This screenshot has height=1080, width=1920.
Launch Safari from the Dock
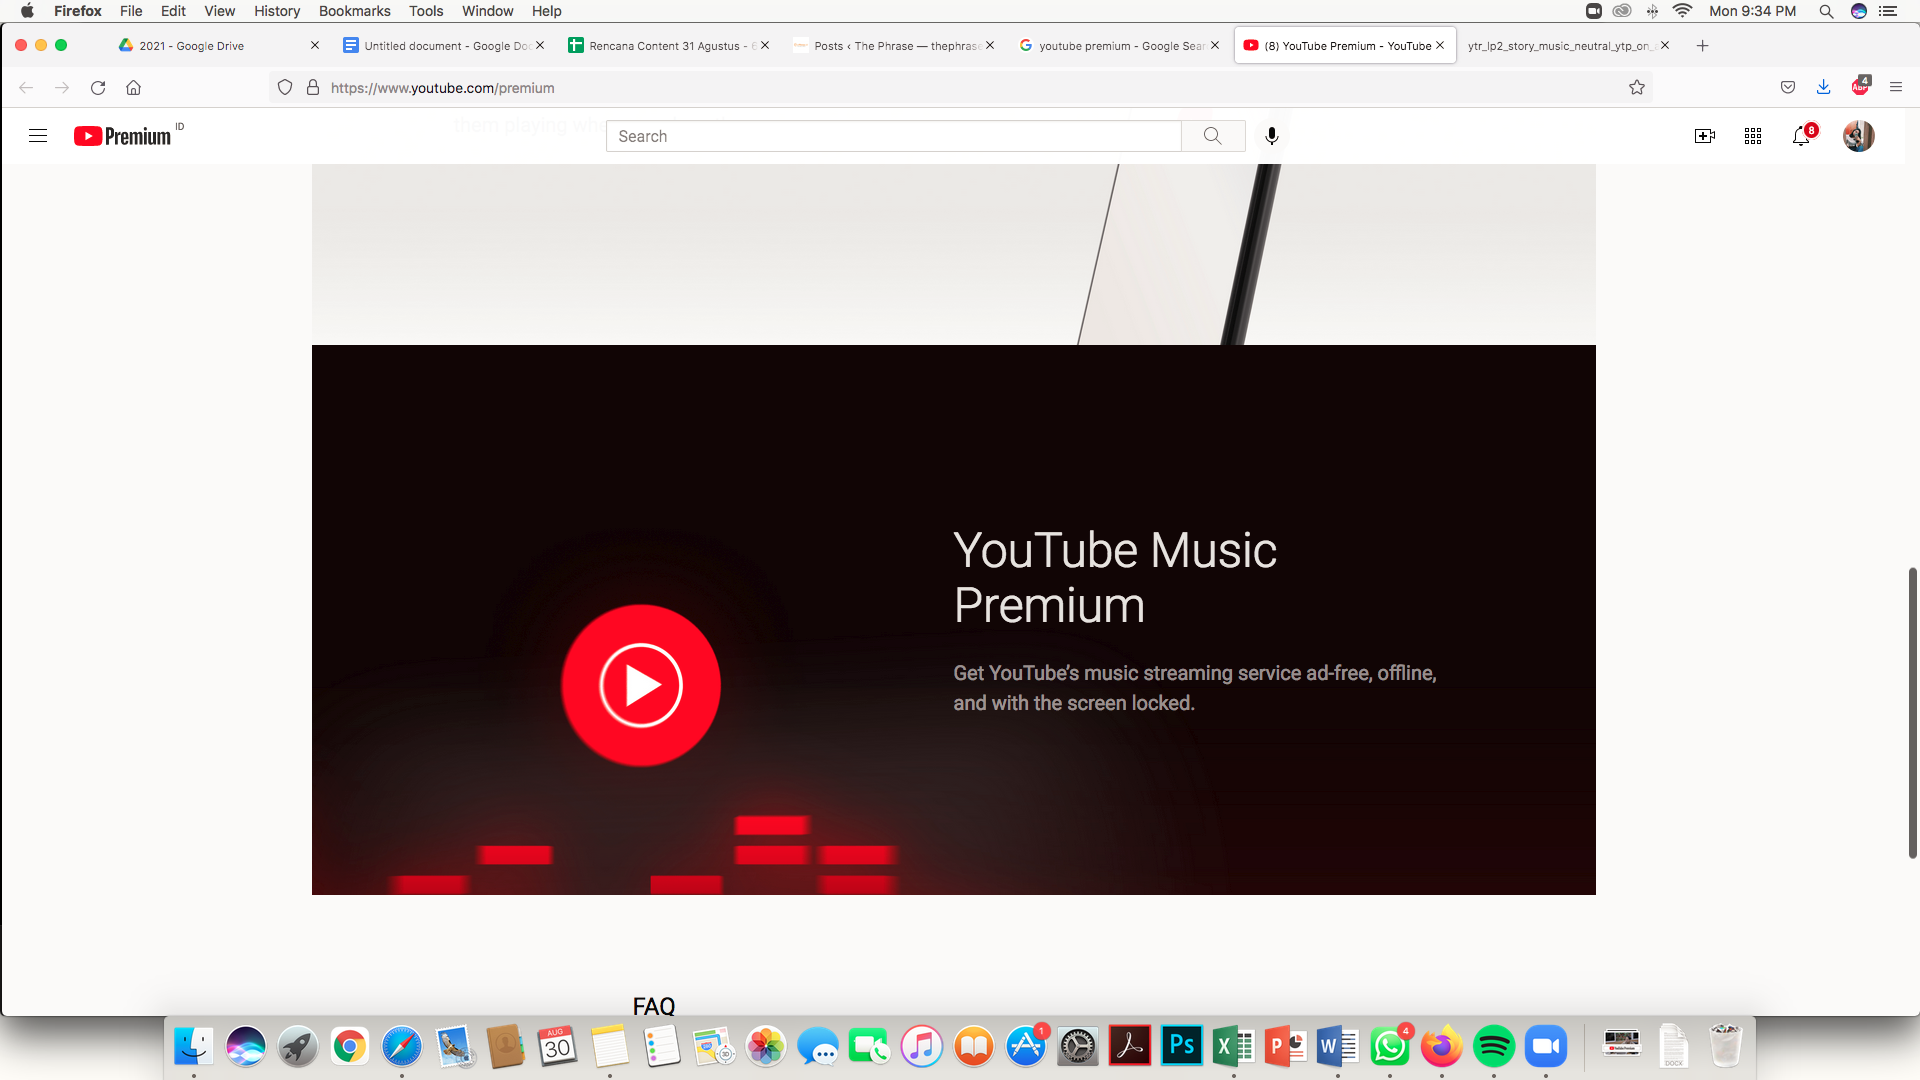point(401,1046)
